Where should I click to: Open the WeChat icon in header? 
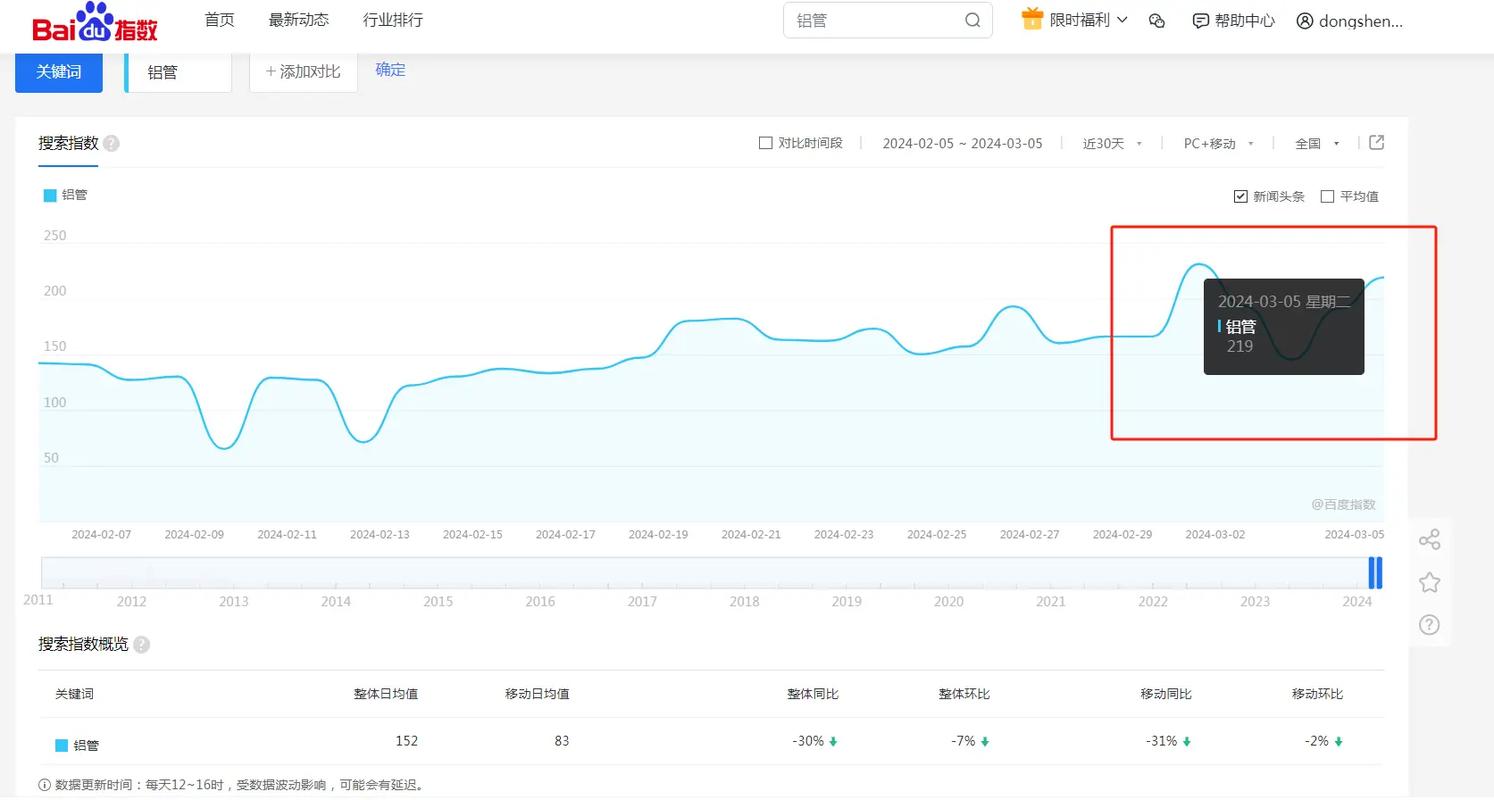pos(1157,20)
